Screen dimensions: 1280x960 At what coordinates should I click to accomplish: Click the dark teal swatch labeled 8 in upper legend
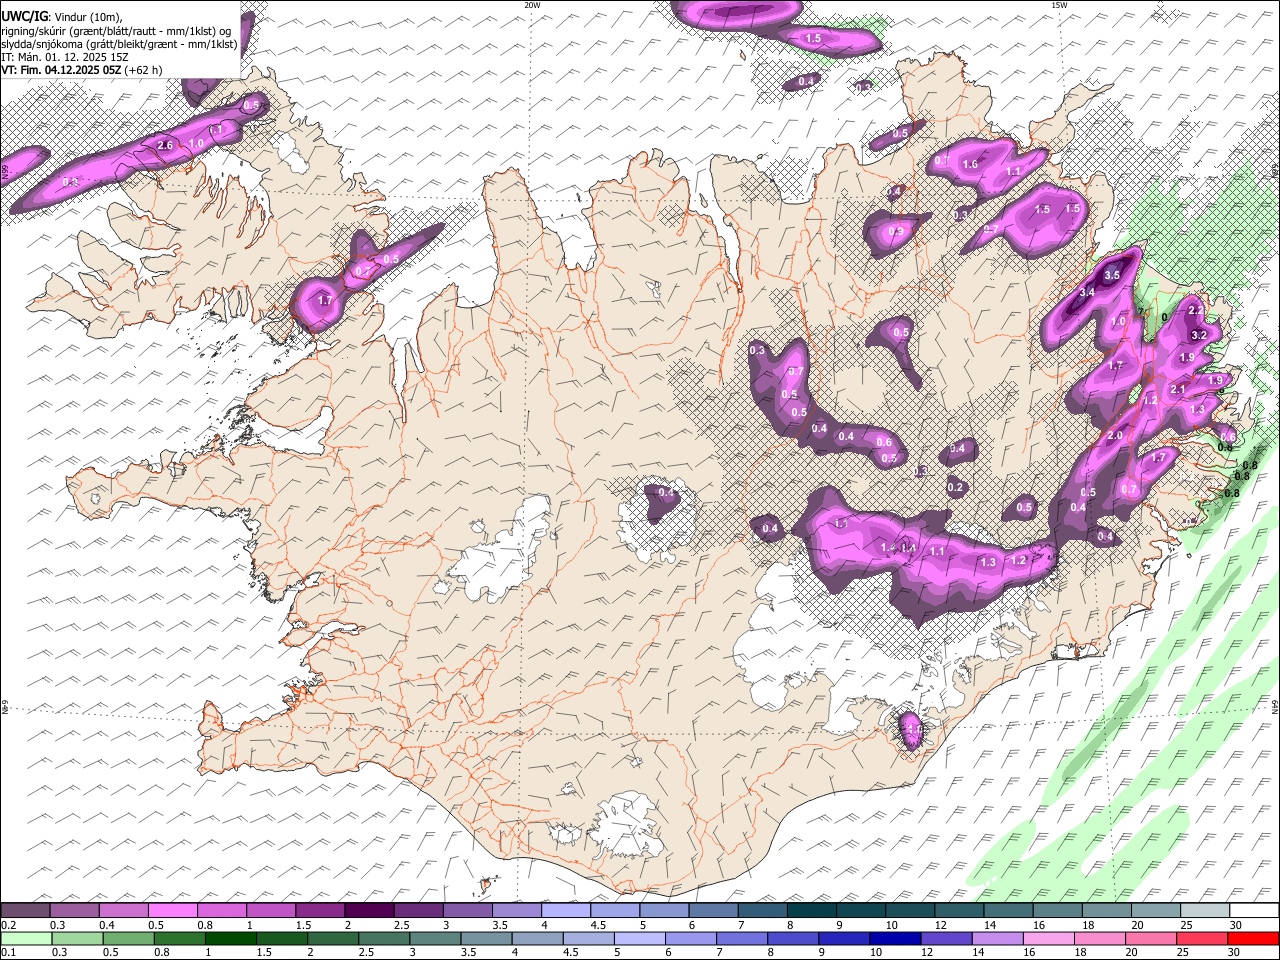(x=812, y=910)
